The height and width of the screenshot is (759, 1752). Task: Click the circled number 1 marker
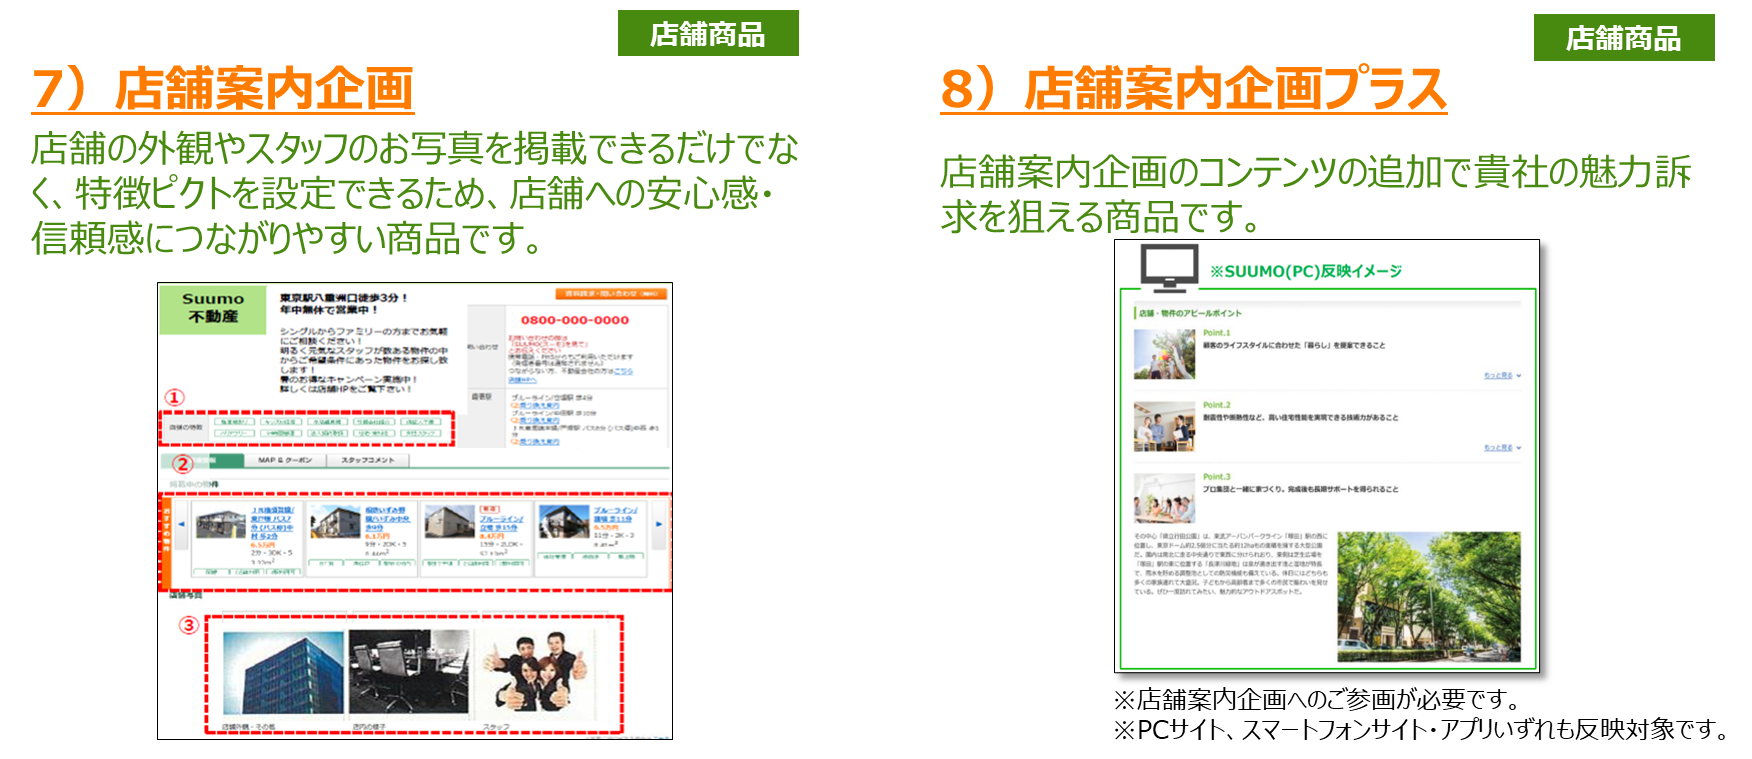point(175,398)
